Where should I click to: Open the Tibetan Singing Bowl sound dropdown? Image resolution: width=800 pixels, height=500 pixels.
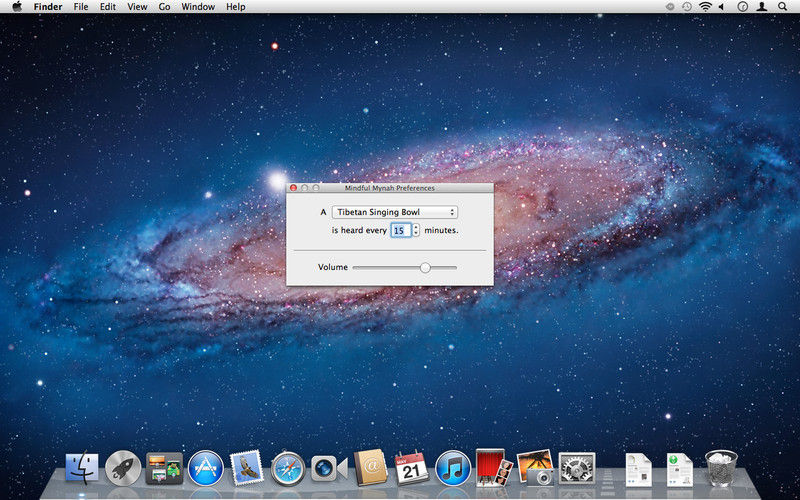tap(394, 212)
